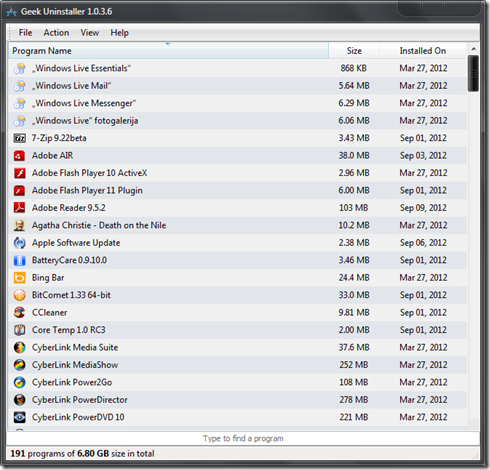This screenshot has width=490, height=470.
Task: Open the Action menu
Action: tap(56, 33)
